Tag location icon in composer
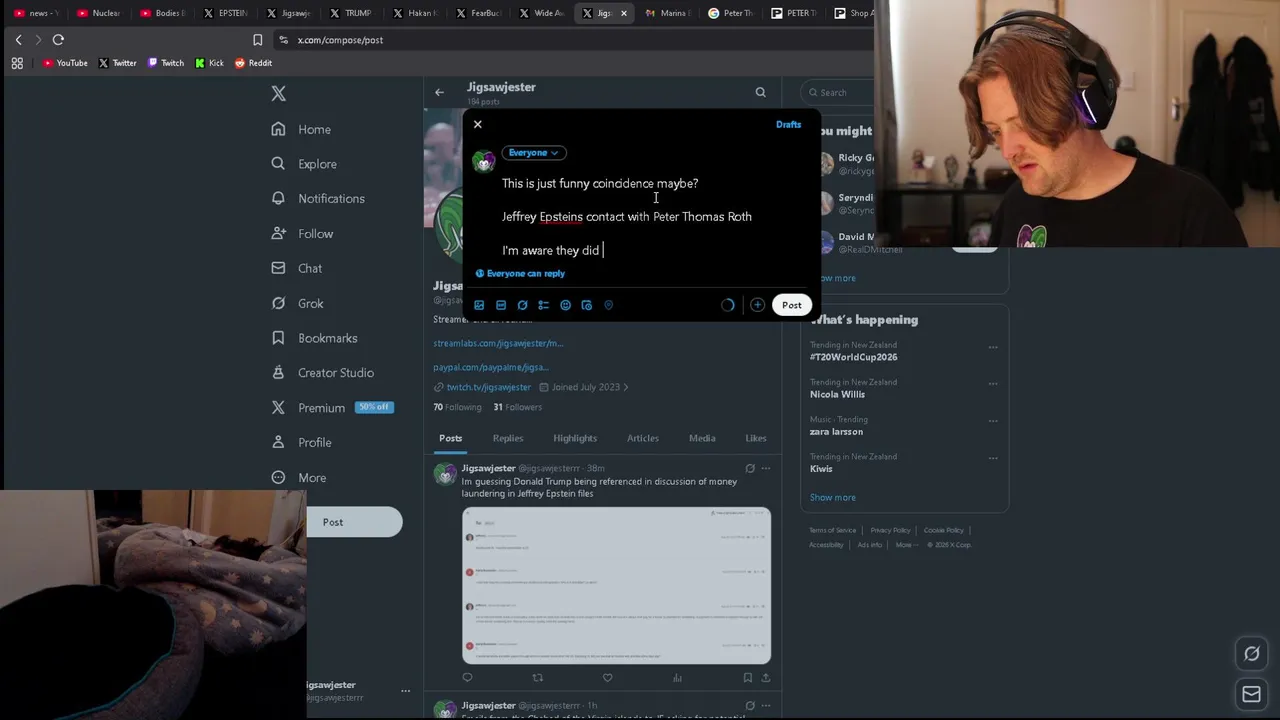Screen dimensions: 1280x720 coord(608,305)
